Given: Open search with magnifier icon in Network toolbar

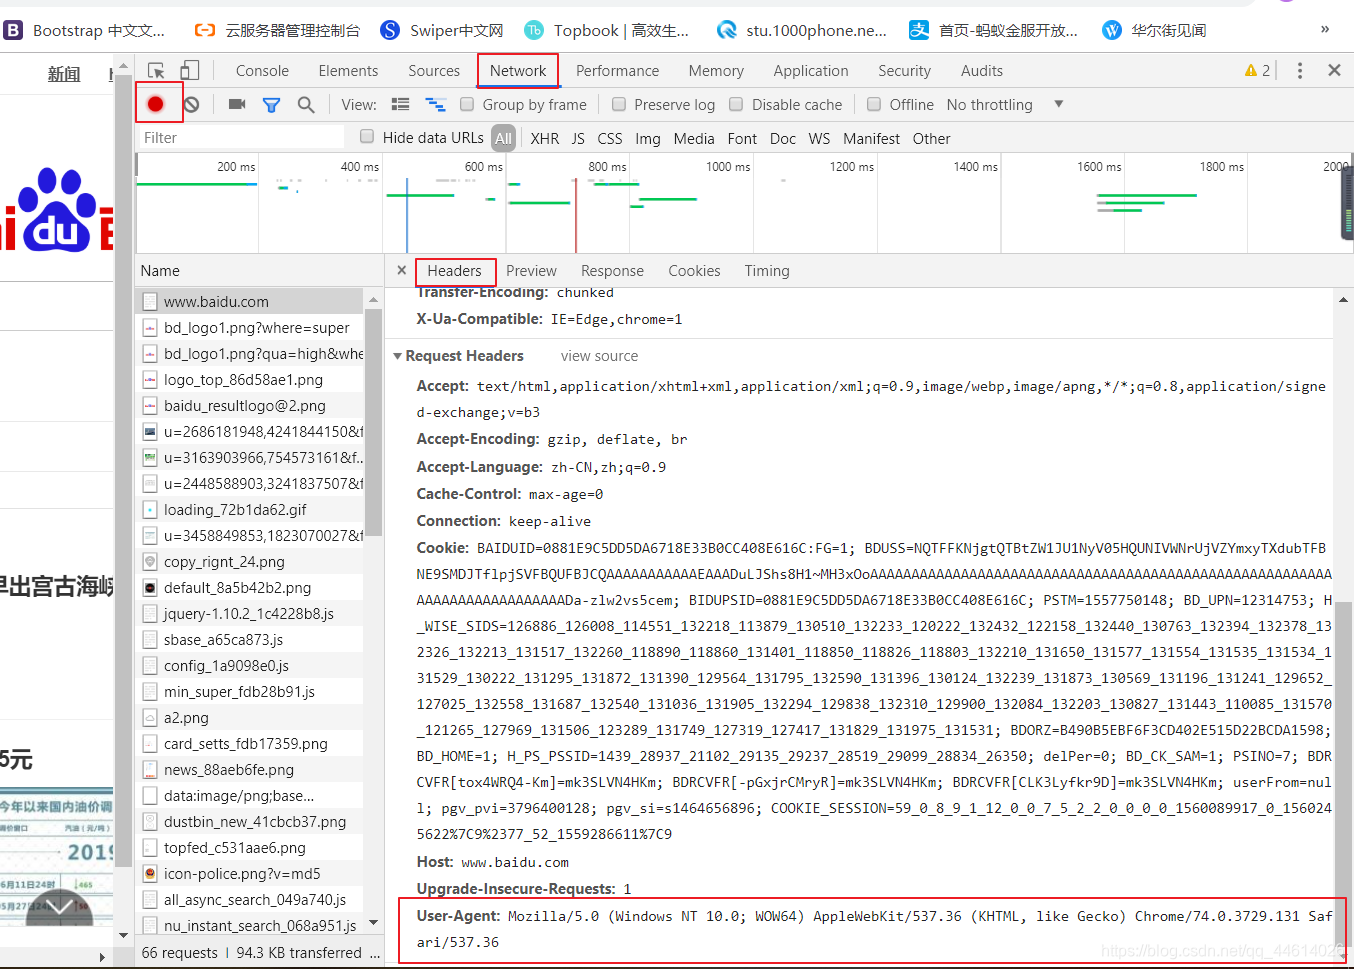Looking at the screenshot, I should 306,105.
